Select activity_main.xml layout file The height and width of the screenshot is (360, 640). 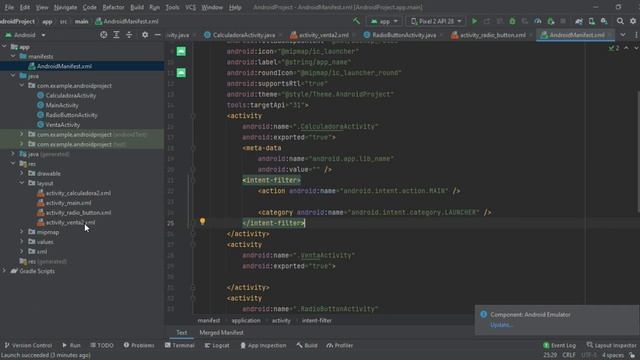[68, 203]
